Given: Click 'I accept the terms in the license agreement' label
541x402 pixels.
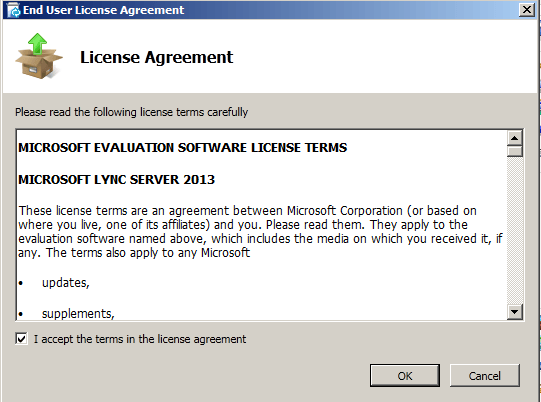Looking at the screenshot, I should (140, 339).
